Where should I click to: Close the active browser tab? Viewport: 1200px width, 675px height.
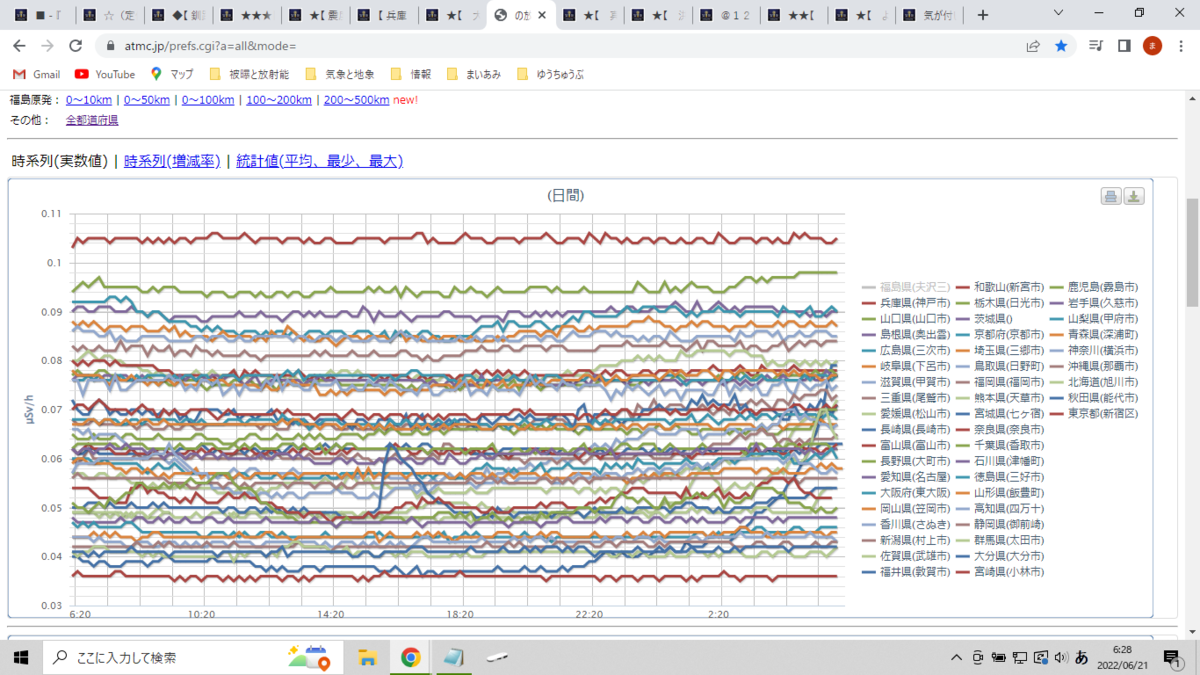point(541,15)
